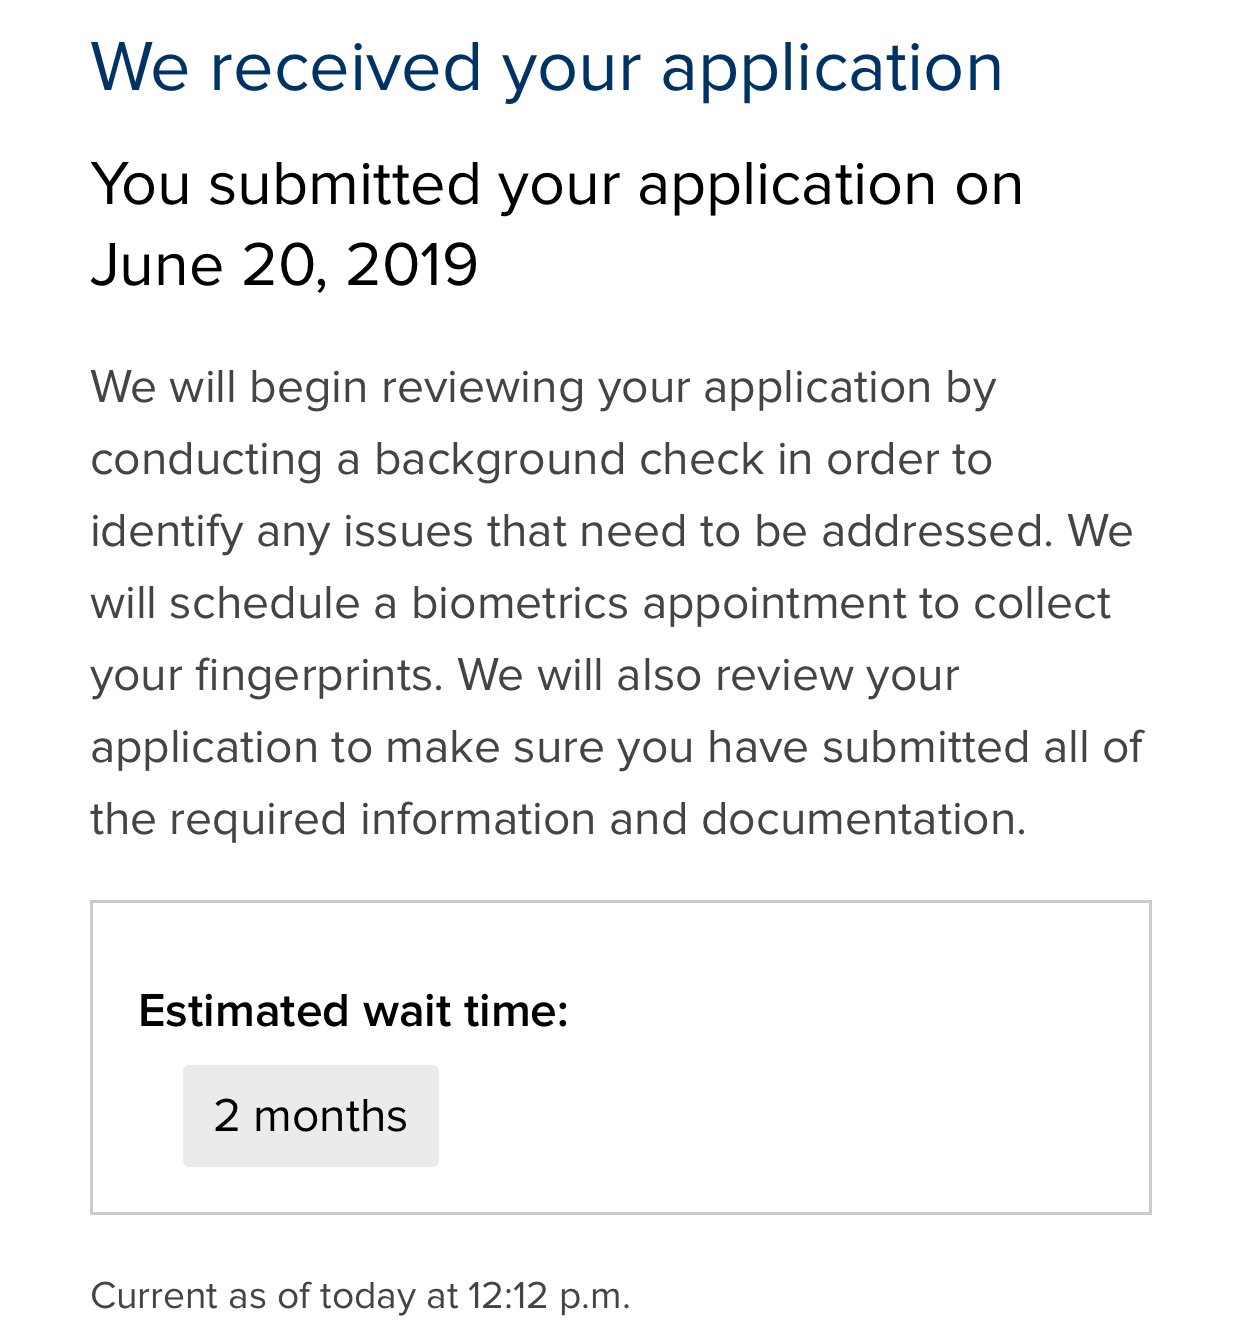Click the word 'Estimated' in the bold label
This screenshot has height=1322, width=1242.
244,1010
